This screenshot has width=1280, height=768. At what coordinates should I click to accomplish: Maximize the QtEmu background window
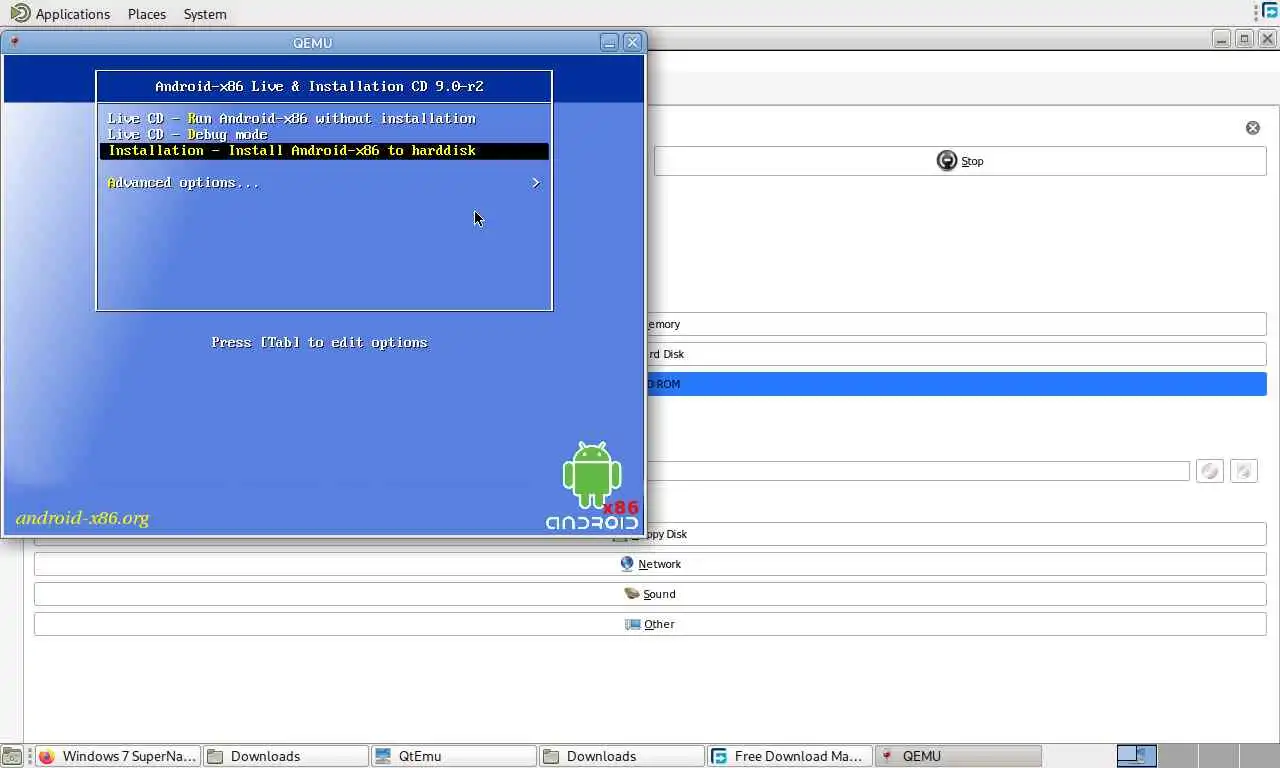1245,39
